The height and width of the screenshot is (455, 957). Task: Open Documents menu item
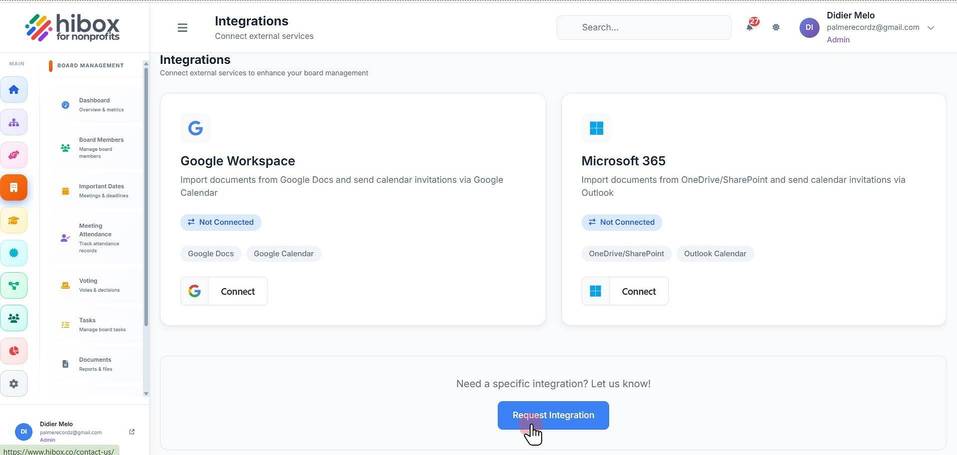(x=93, y=364)
